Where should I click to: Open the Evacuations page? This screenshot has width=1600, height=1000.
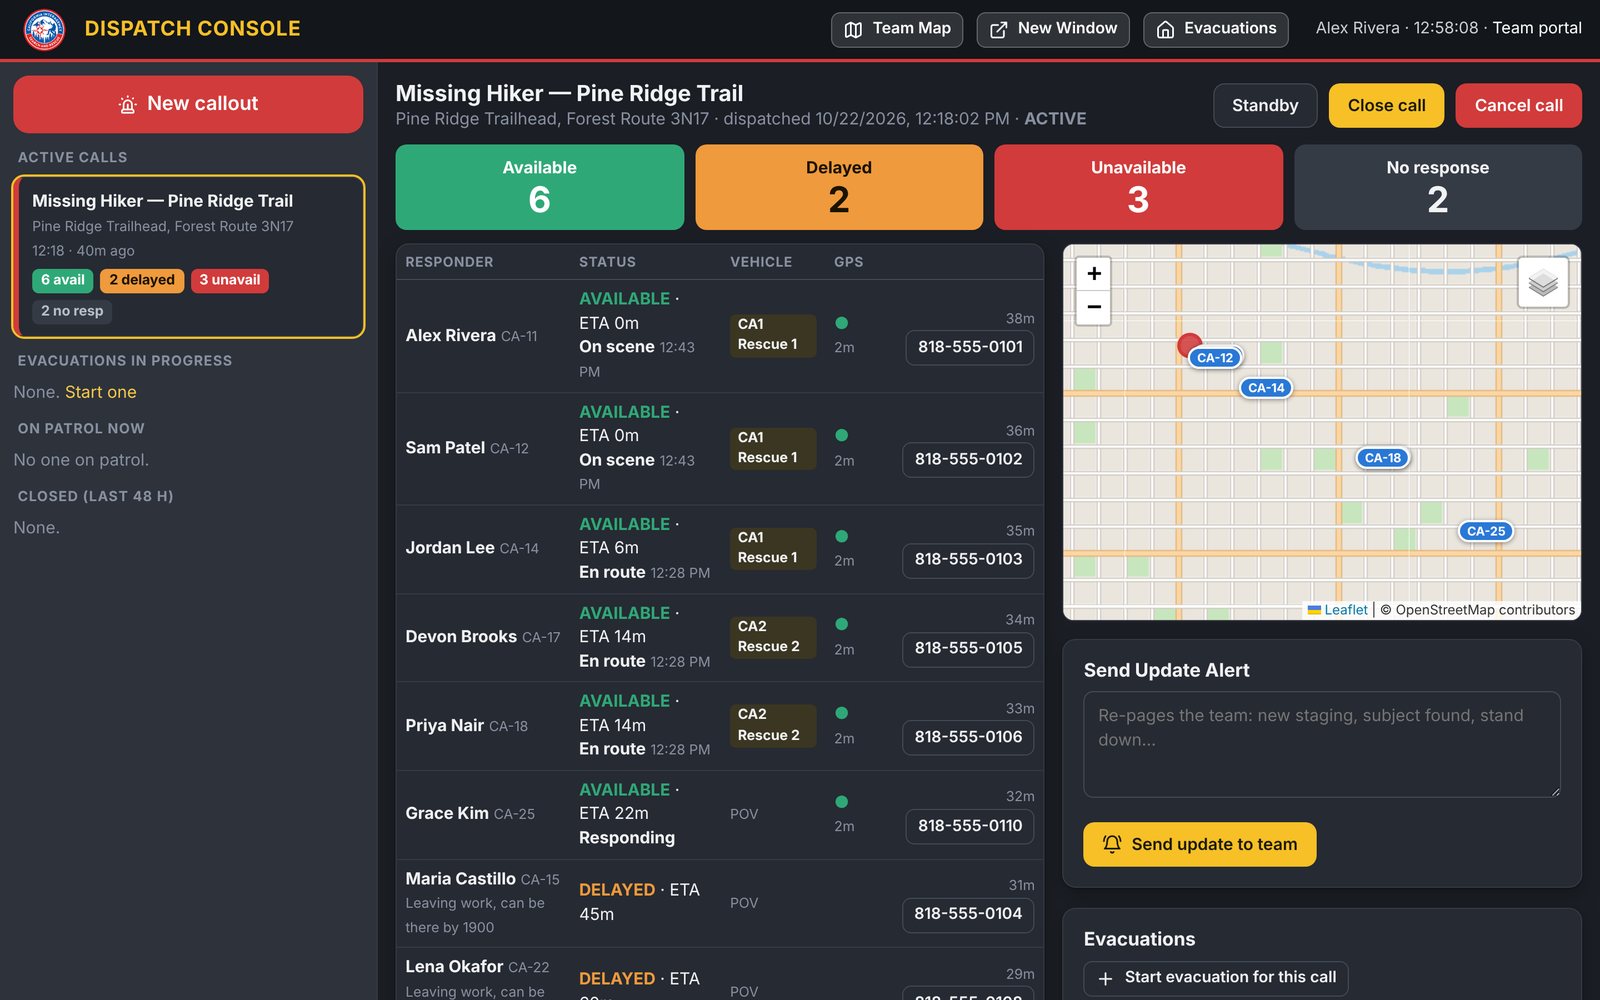pyautogui.click(x=1216, y=29)
